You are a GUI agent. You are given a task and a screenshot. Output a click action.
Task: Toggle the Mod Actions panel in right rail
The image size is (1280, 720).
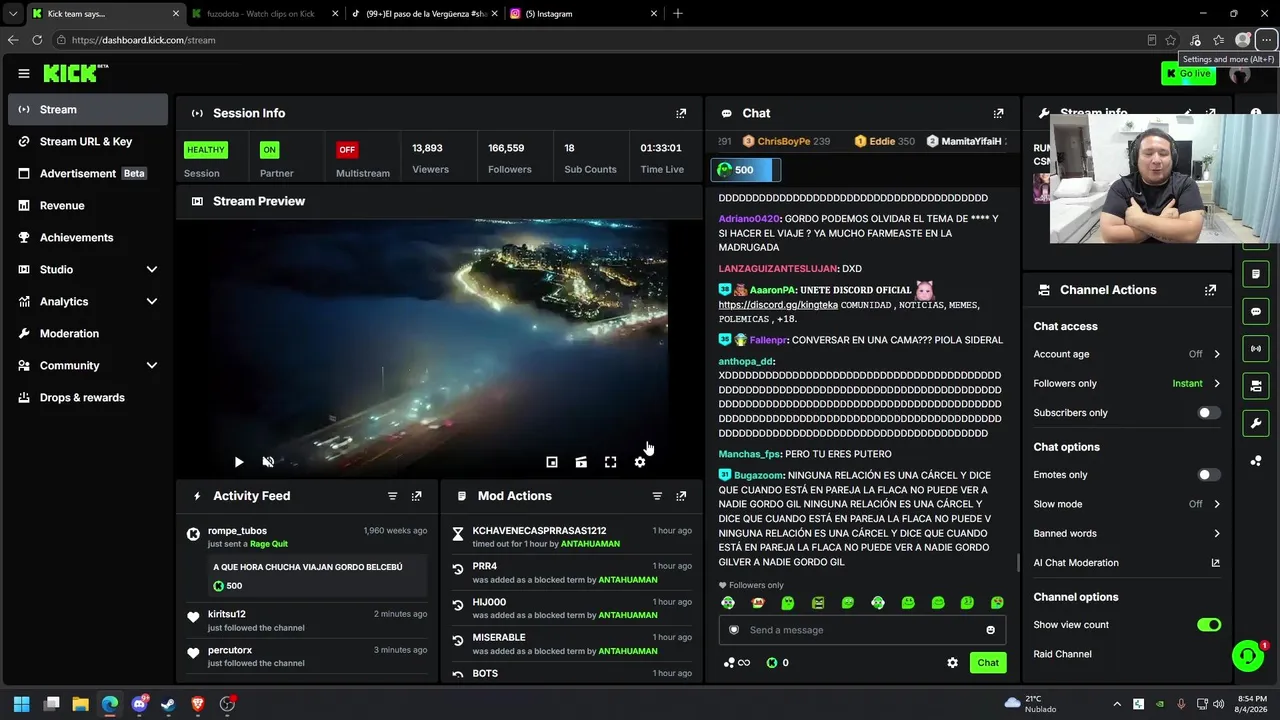[1256, 274]
